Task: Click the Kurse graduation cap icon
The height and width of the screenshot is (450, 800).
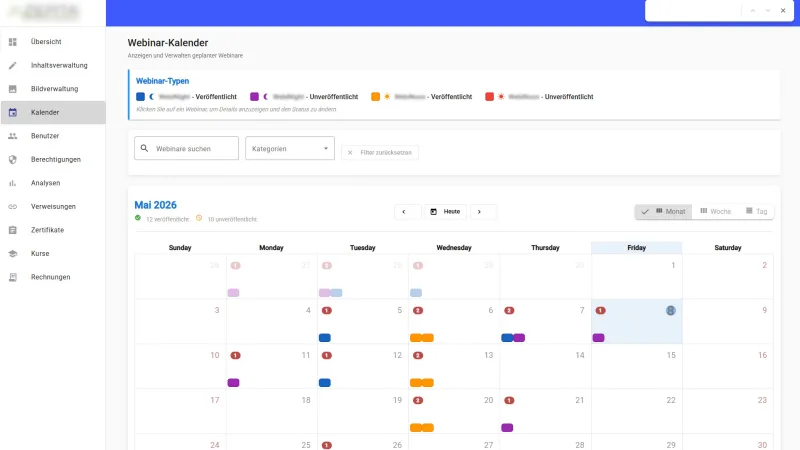Action: [x=13, y=253]
